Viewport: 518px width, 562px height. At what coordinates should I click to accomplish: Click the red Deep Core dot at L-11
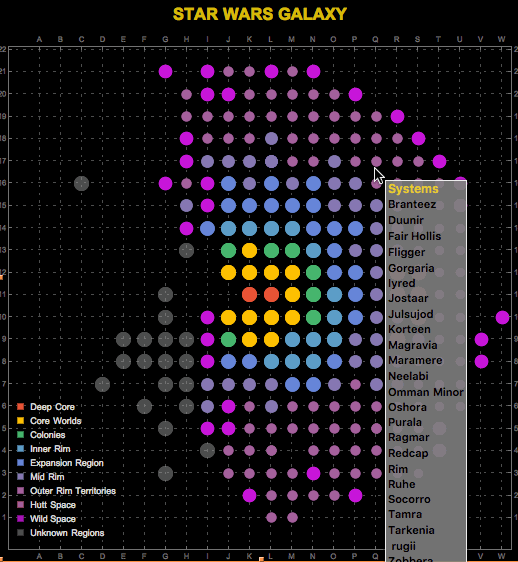point(271,295)
